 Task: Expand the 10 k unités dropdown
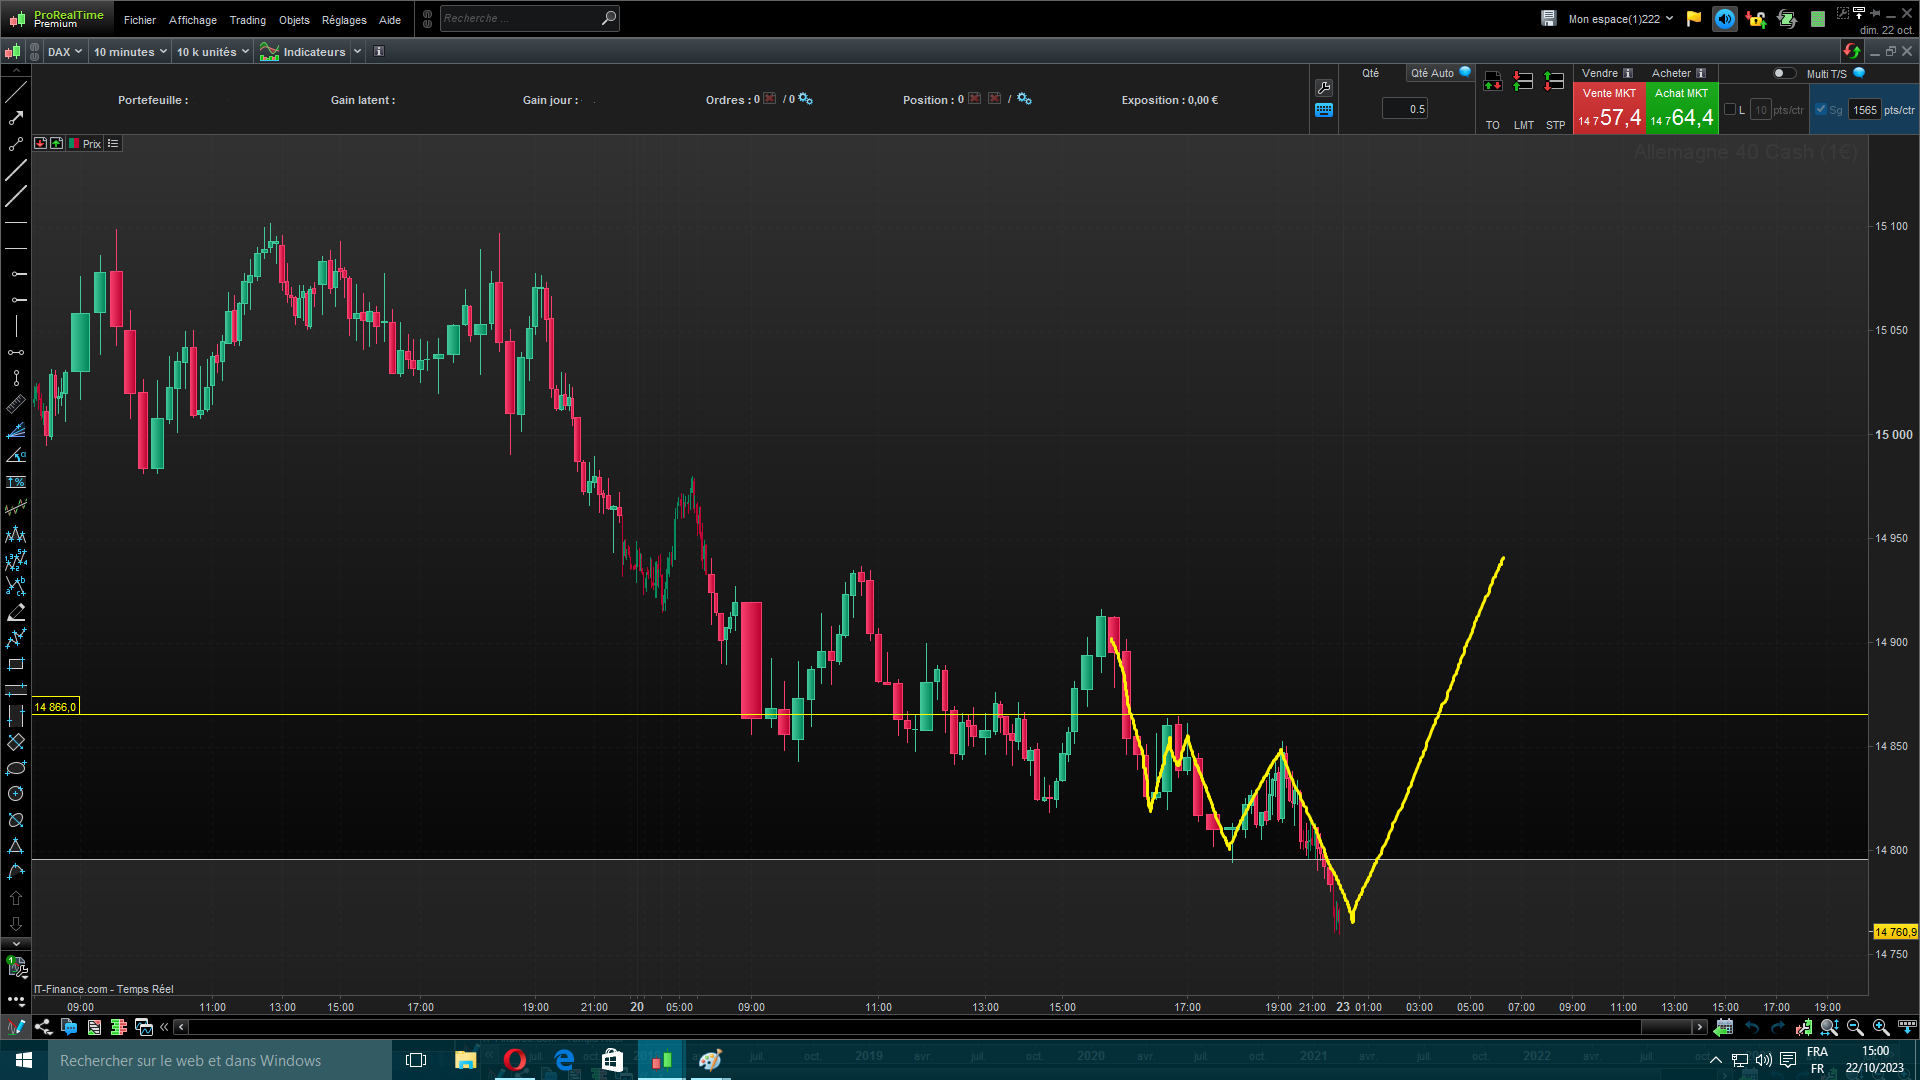(x=212, y=52)
